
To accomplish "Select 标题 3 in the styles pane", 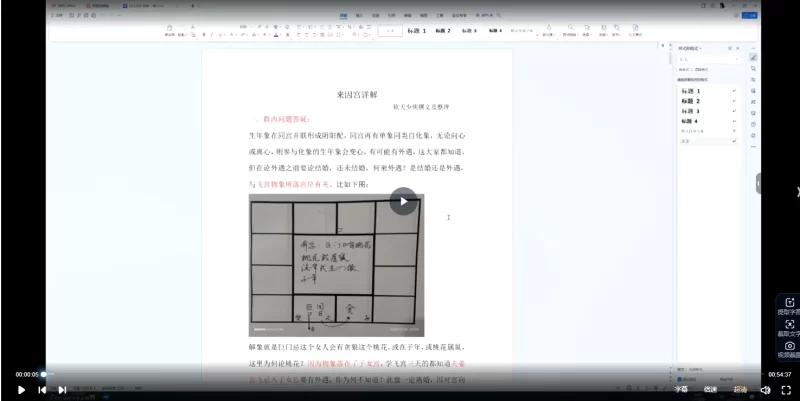I will (x=691, y=111).
